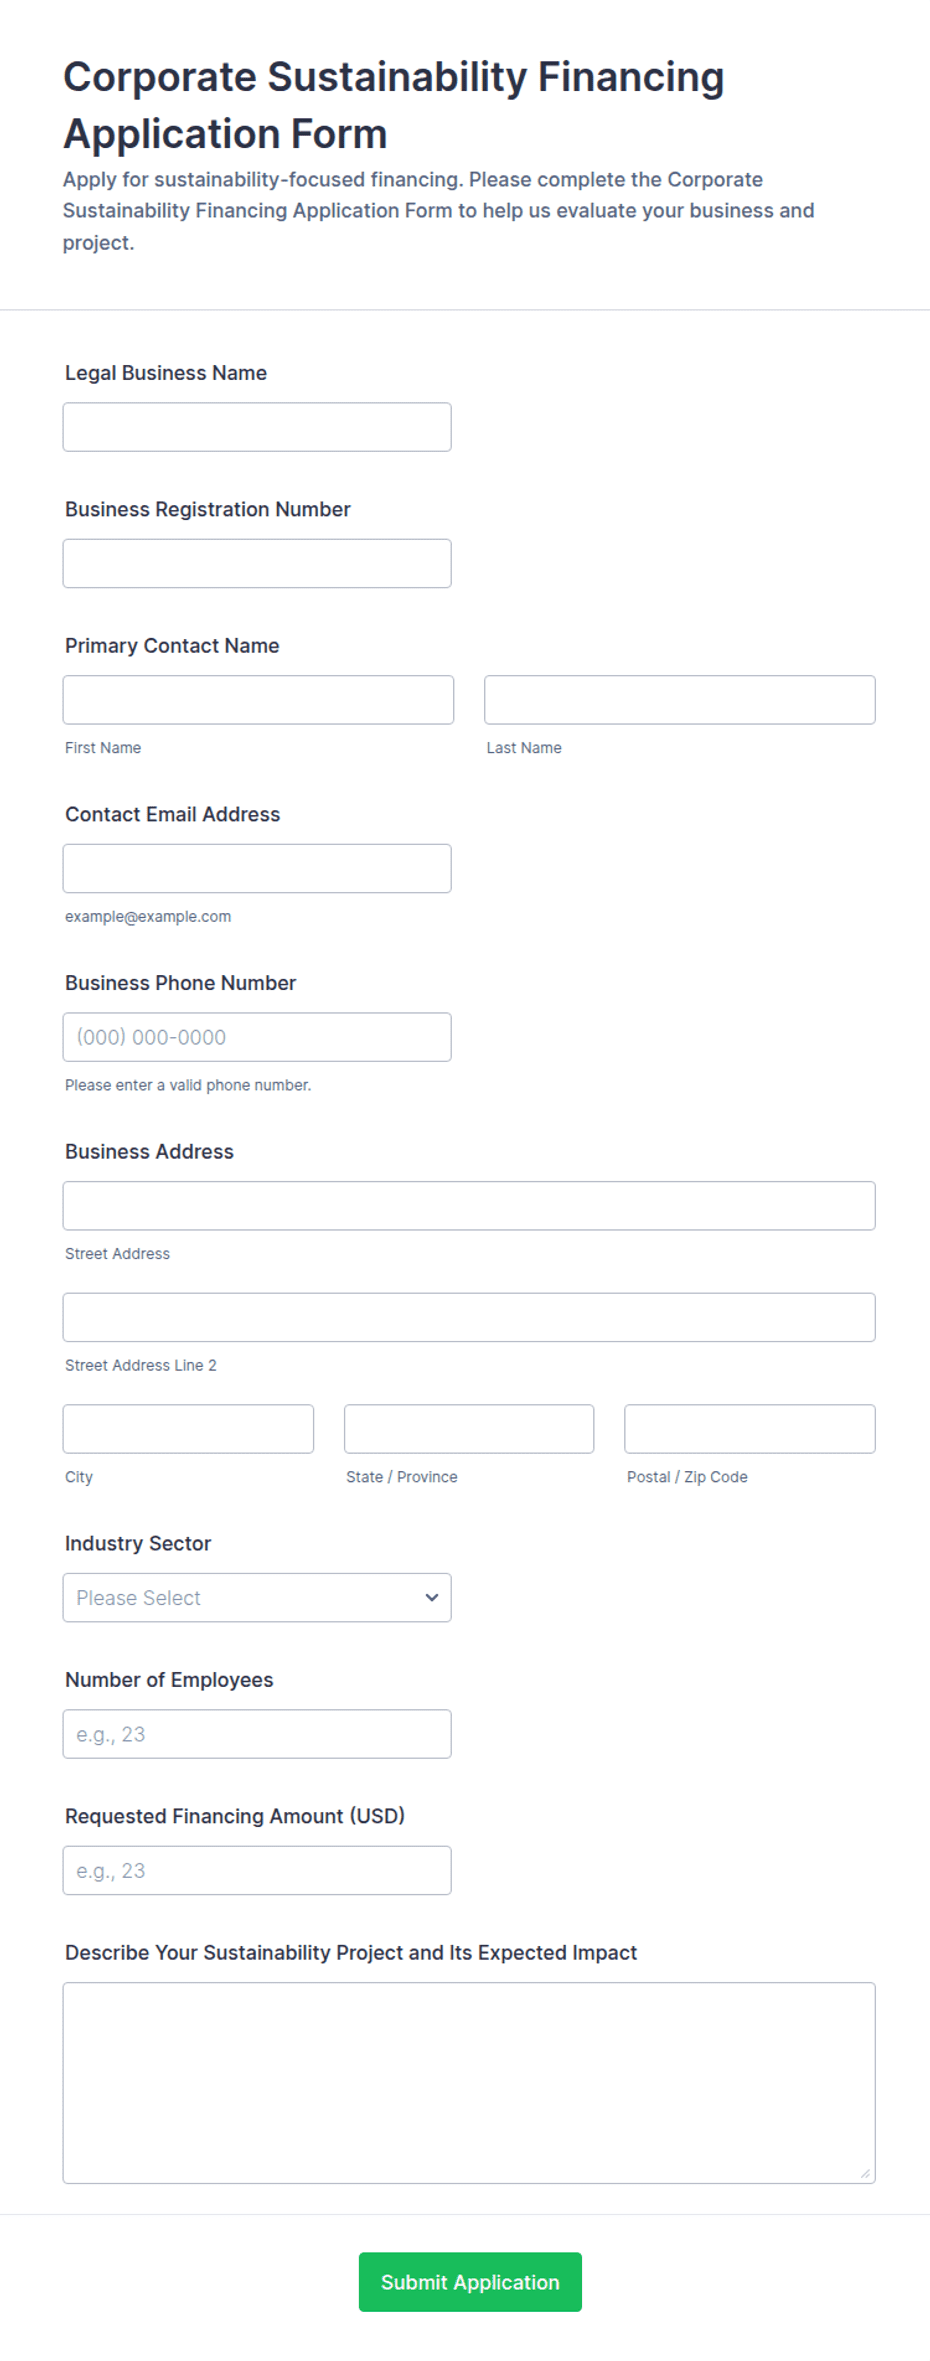Screen dimensions: 930x2361
Task: Select the Street Address Line 2 field
Action: click(469, 1317)
